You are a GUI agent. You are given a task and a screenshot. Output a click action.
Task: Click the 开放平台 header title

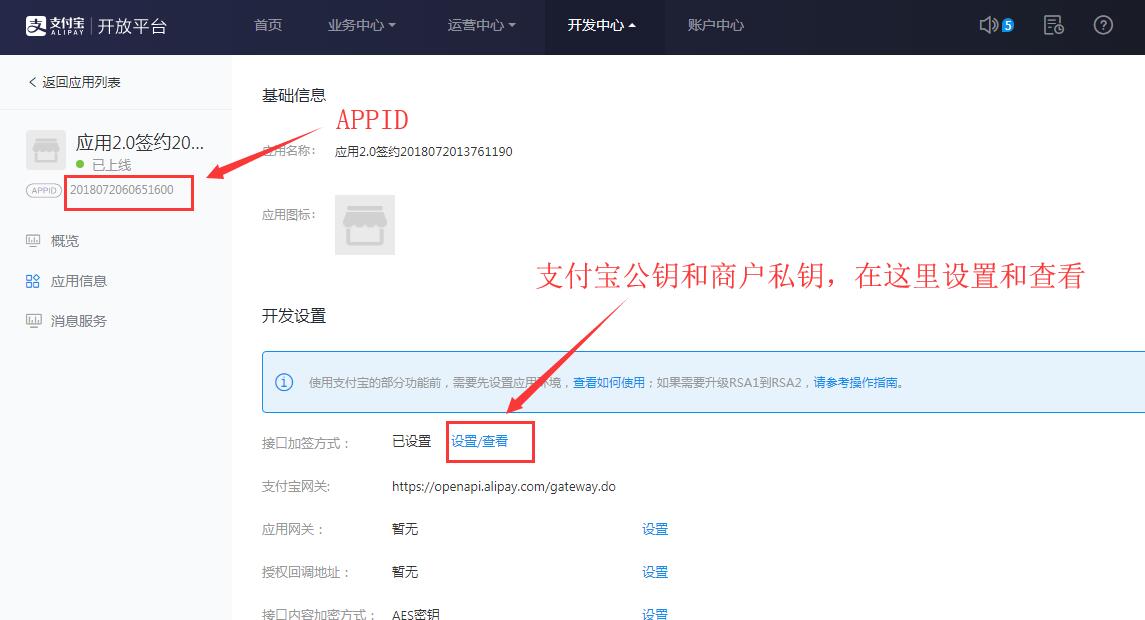coord(132,26)
